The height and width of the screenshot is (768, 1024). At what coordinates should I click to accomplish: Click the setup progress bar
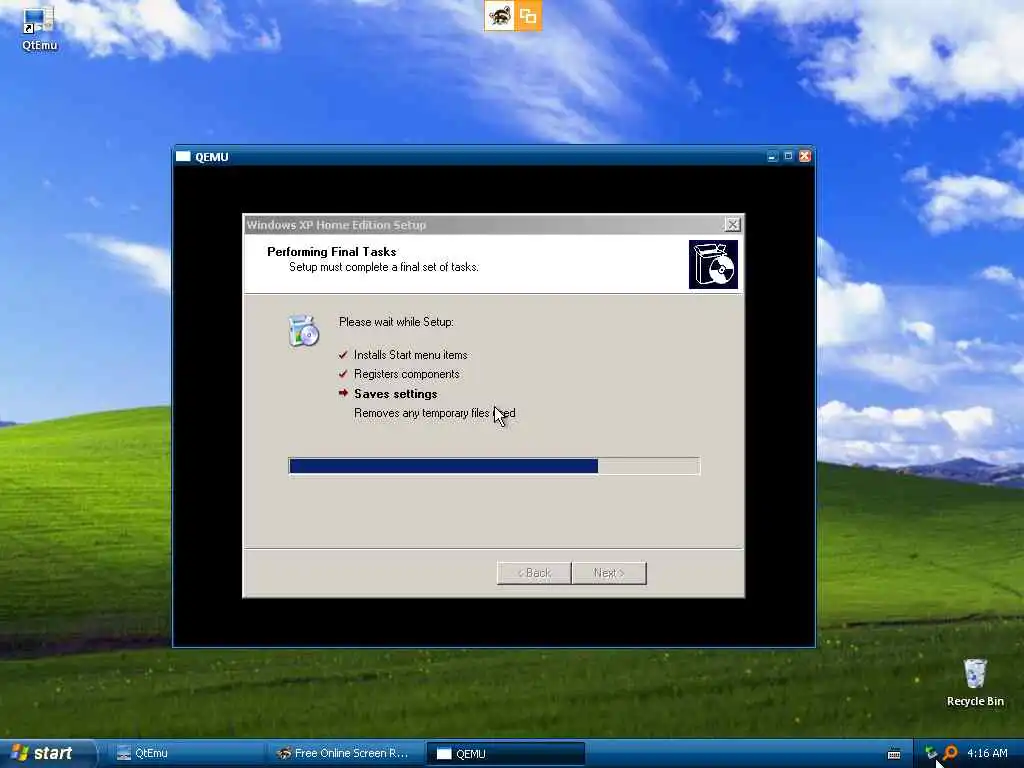[x=494, y=466]
